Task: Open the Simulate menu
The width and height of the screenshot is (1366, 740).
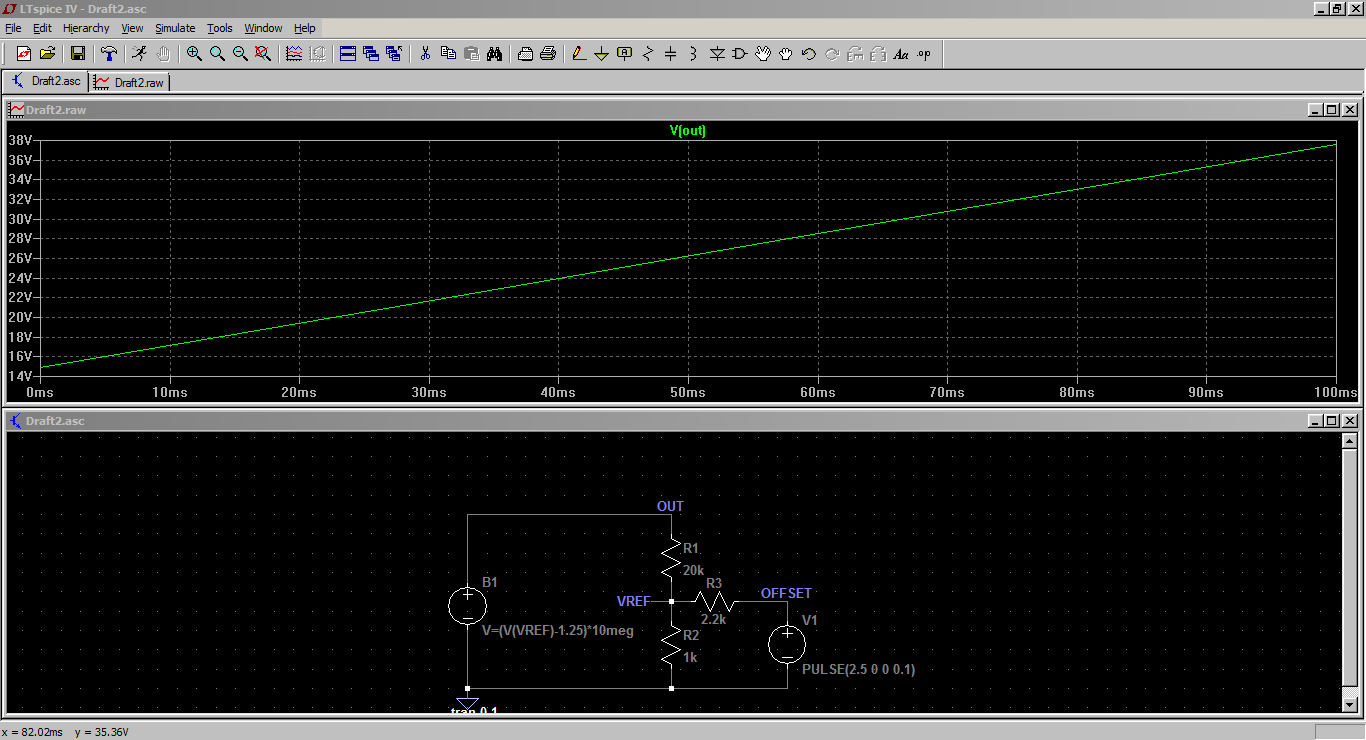Action: coord(175,28)
